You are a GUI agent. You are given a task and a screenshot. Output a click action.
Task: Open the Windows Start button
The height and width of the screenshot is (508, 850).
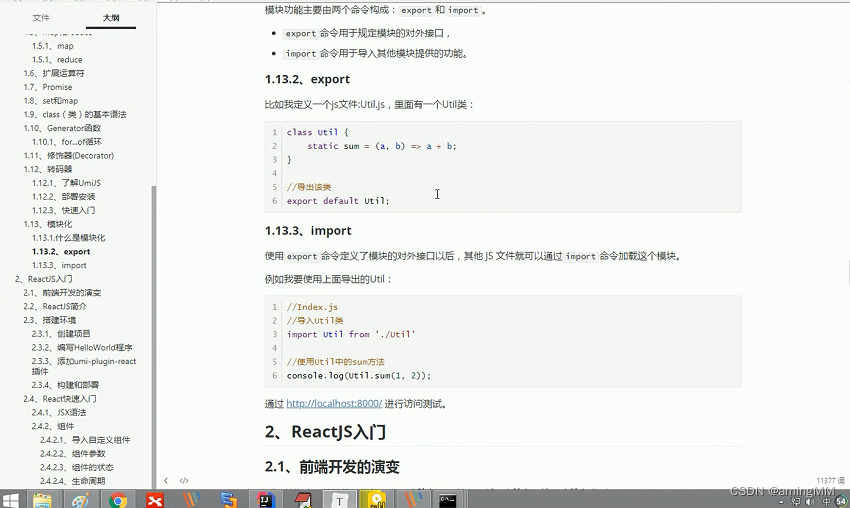[10, 500]
